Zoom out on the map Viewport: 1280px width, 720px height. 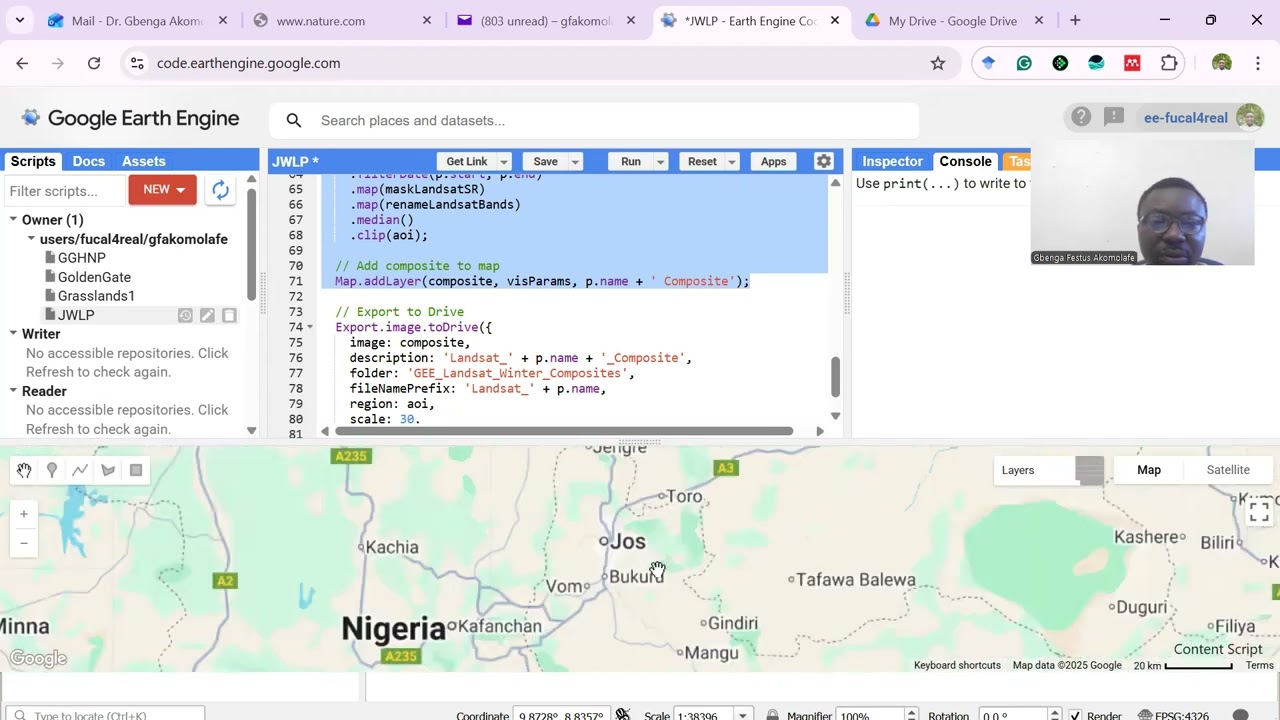click(x=24, y=543)
